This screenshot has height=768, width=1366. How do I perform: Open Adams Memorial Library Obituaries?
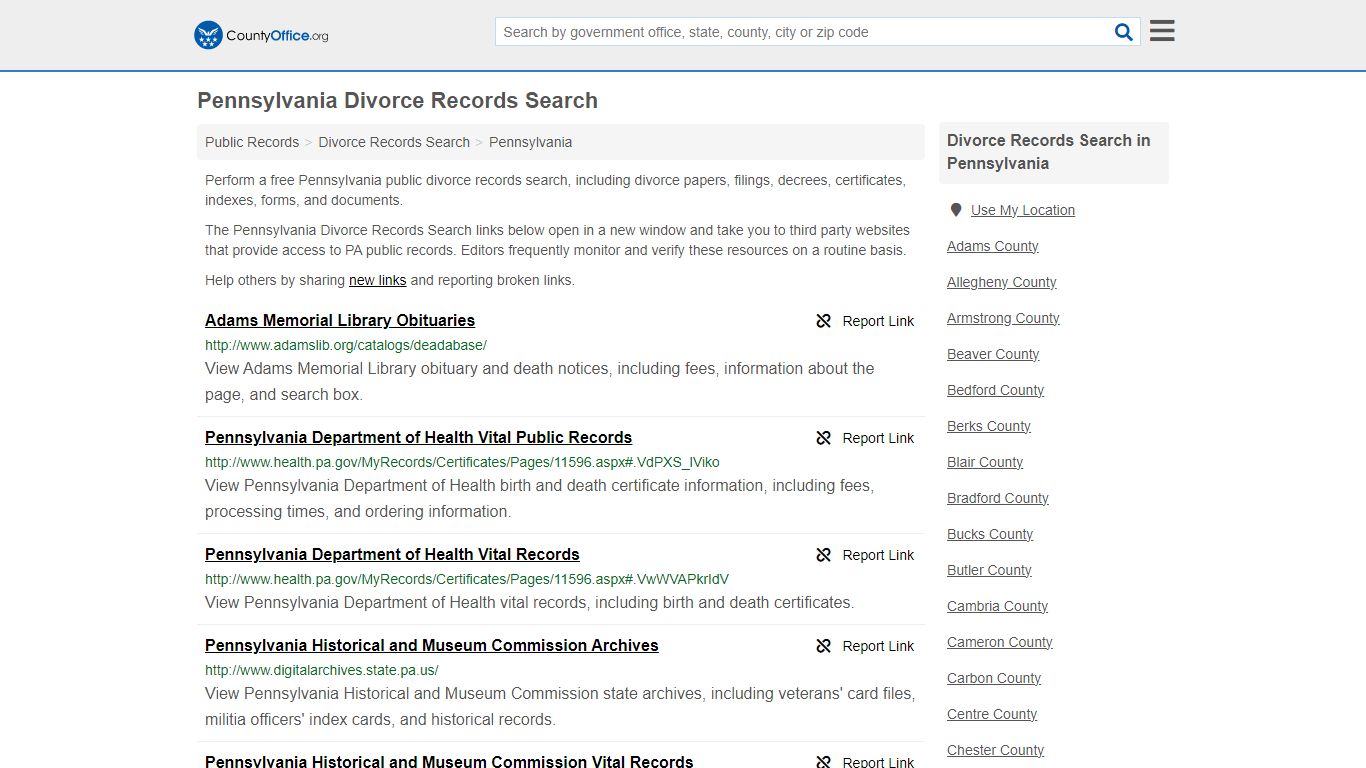(340, 320)
